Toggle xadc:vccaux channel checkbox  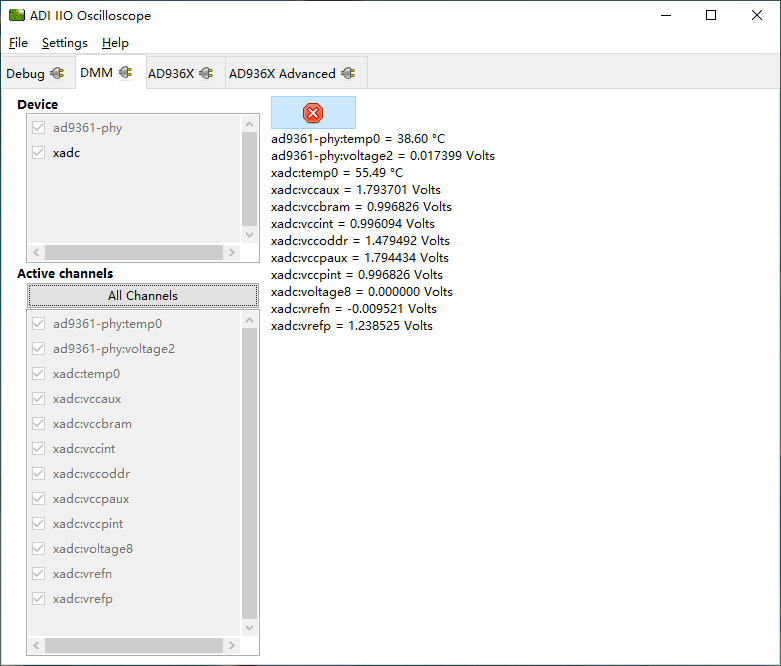(38, 399)
